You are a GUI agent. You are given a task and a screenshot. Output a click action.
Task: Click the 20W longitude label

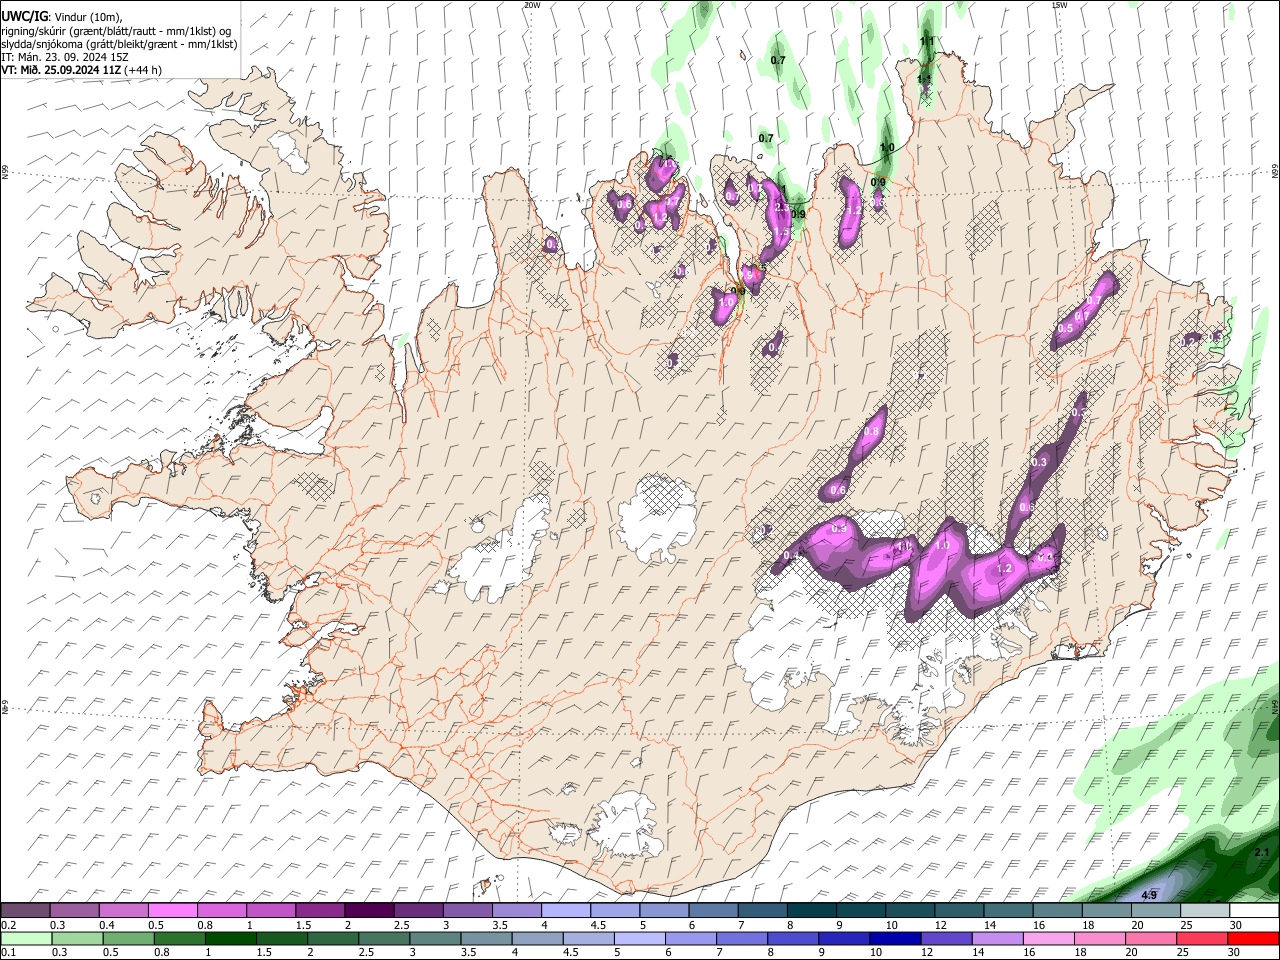pyautogui.click(x=532, y=5)
